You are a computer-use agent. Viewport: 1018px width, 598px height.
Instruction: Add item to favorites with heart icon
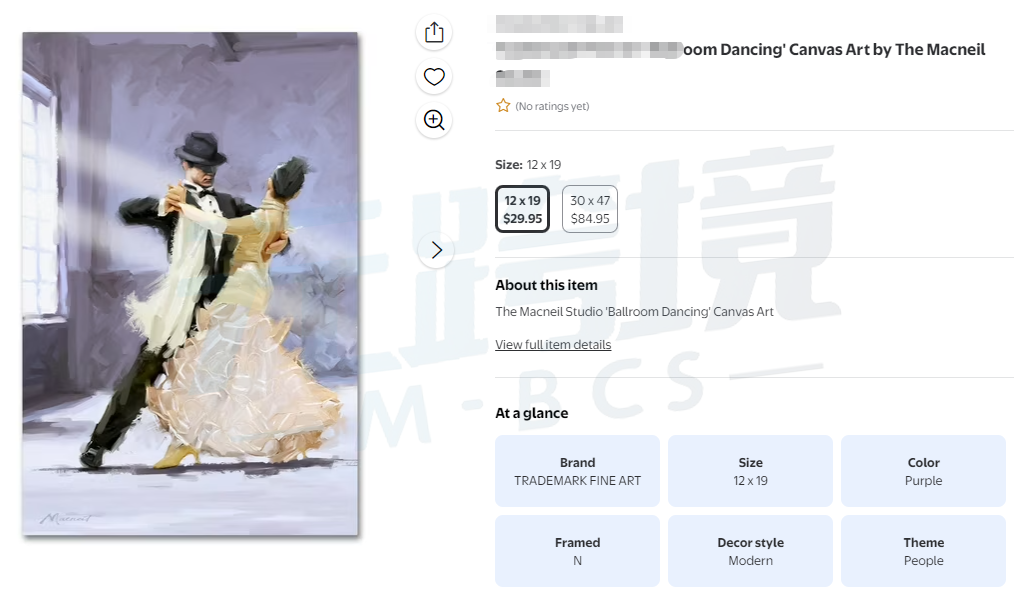tap(434, 77)
